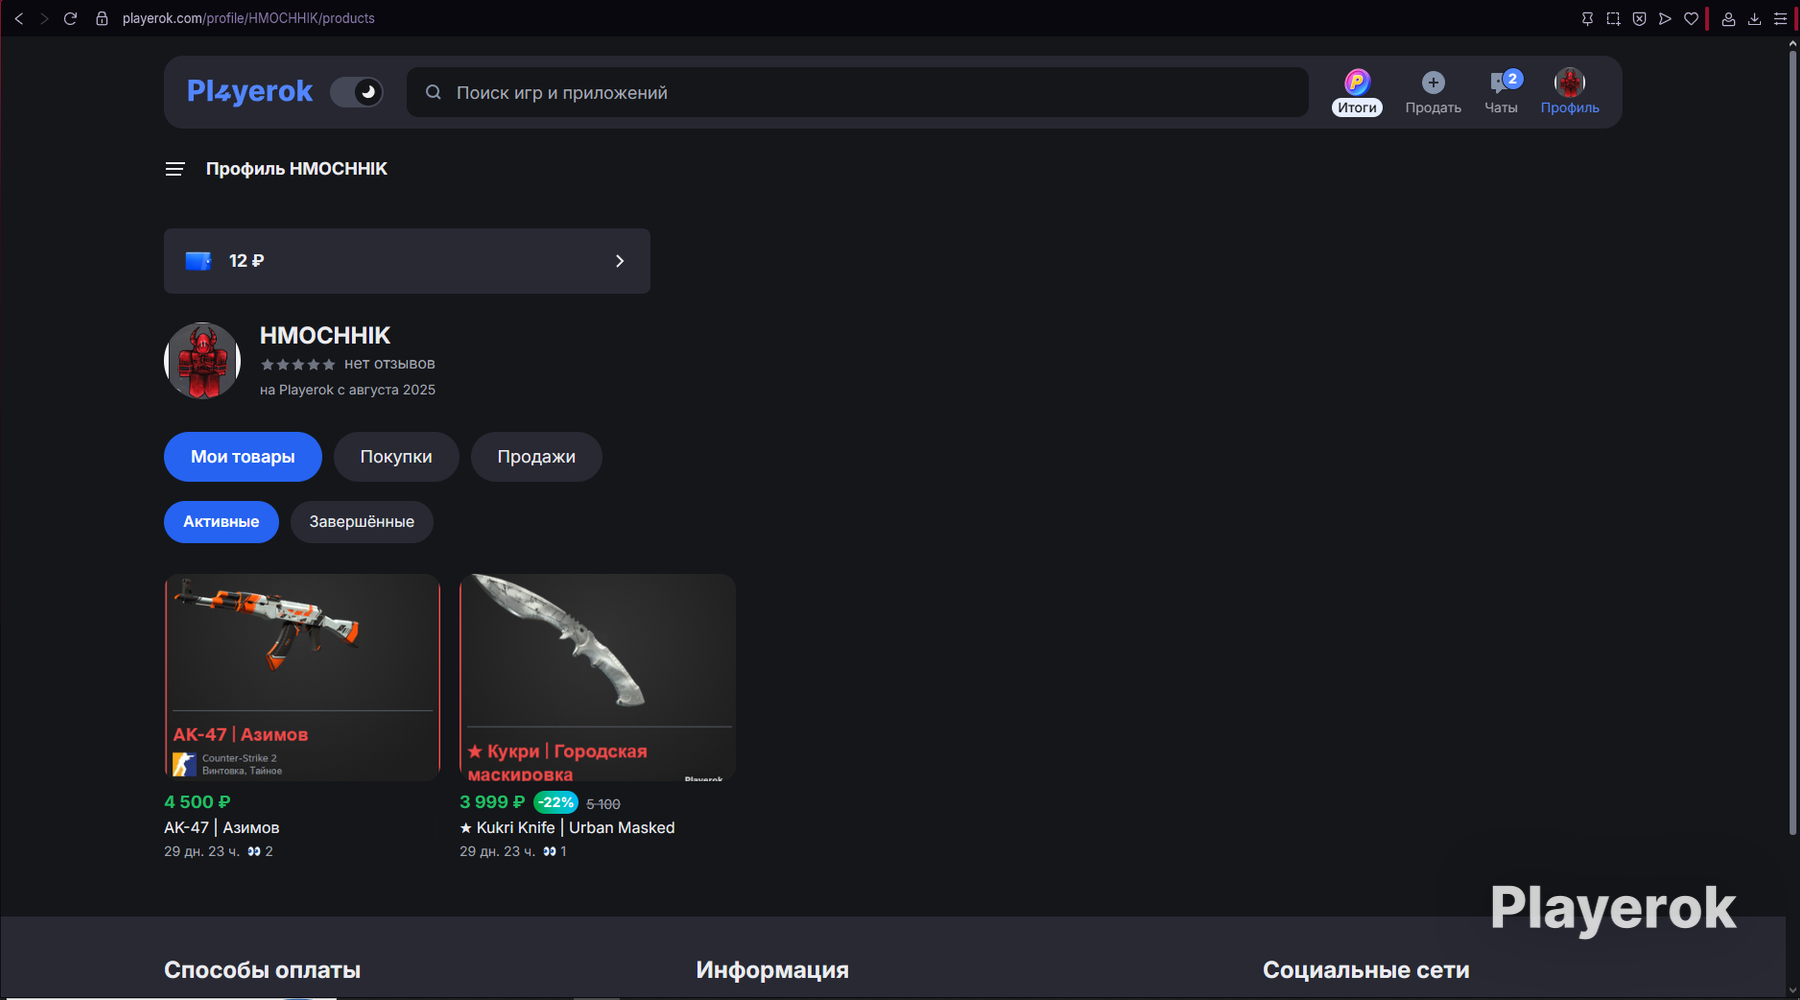The height and width of the screenshot is (1000, 1800).
Task: Click the 12 ₽ balance amount
Action: click(246, 261)
